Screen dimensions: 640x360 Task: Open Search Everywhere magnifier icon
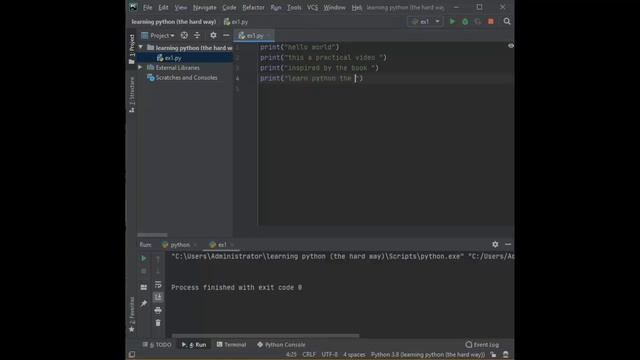507,21
